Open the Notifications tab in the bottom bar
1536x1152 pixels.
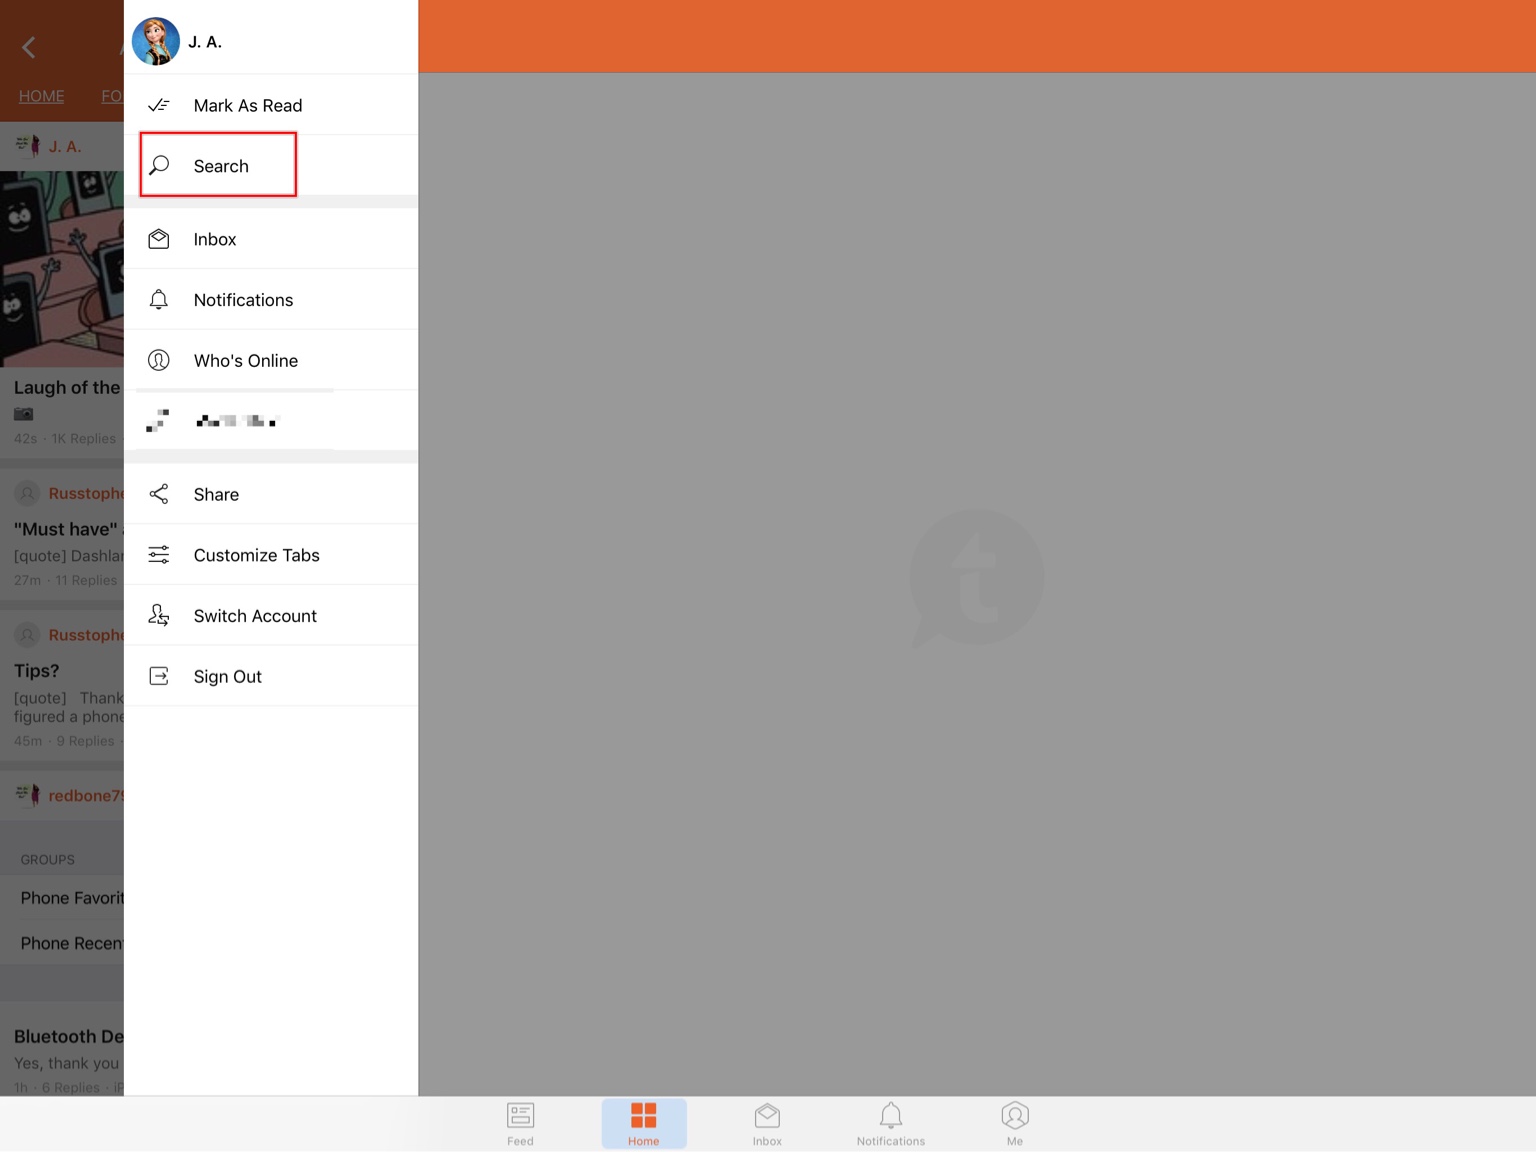(x=890, y=1123)
